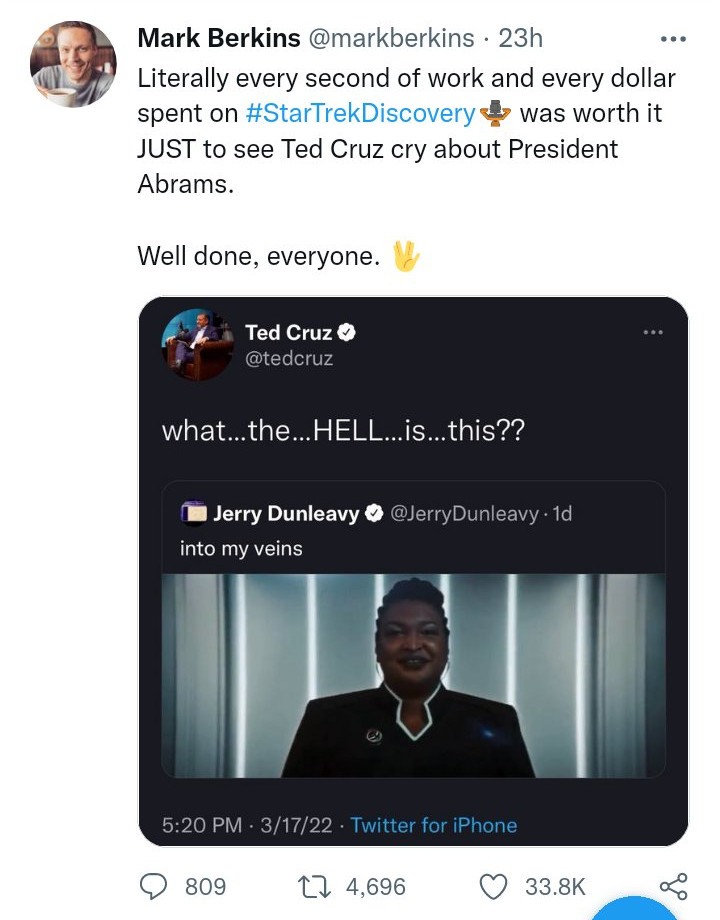Image resolution: width=720 pixels, height=920 pixels.
Task: Open Mark Berkins' profile avatar
Action: click(x=73, y=63)
